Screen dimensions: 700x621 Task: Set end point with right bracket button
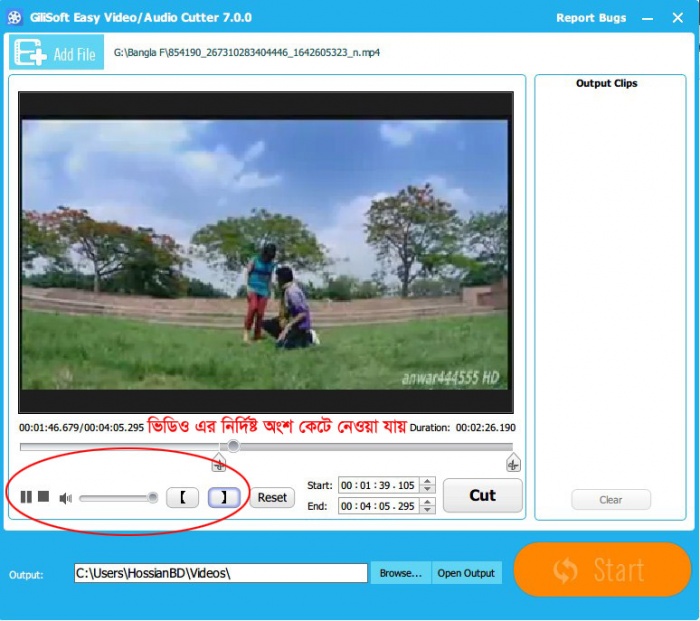224,497
